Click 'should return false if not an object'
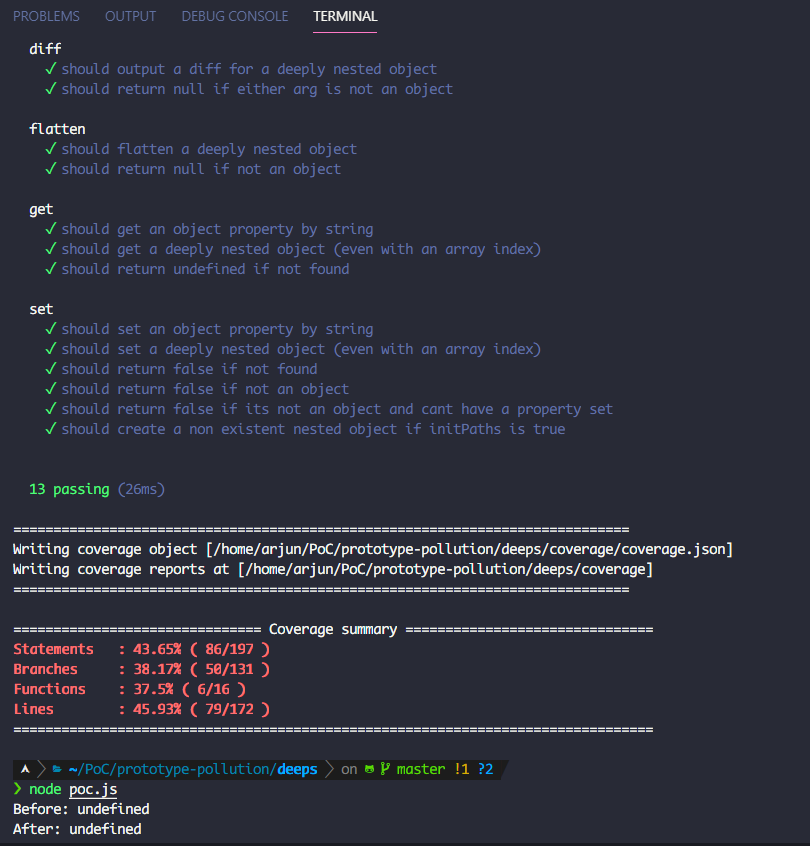810x846 pixels. point(205,389)
